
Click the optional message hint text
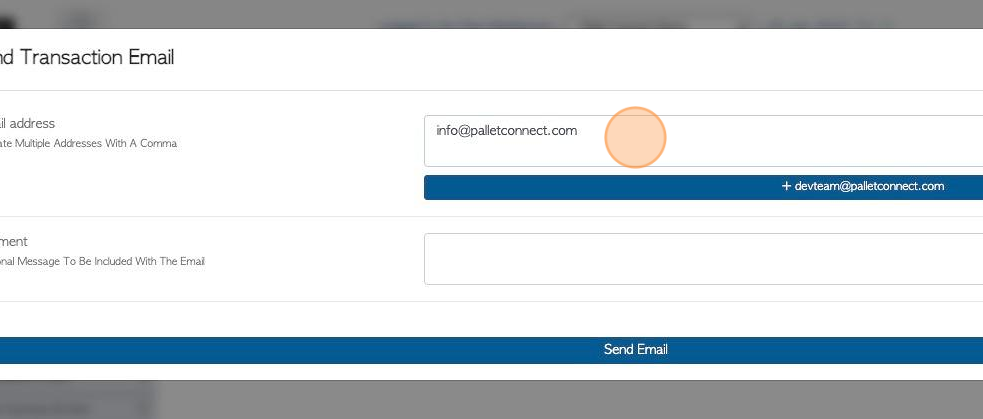[102, 262]
